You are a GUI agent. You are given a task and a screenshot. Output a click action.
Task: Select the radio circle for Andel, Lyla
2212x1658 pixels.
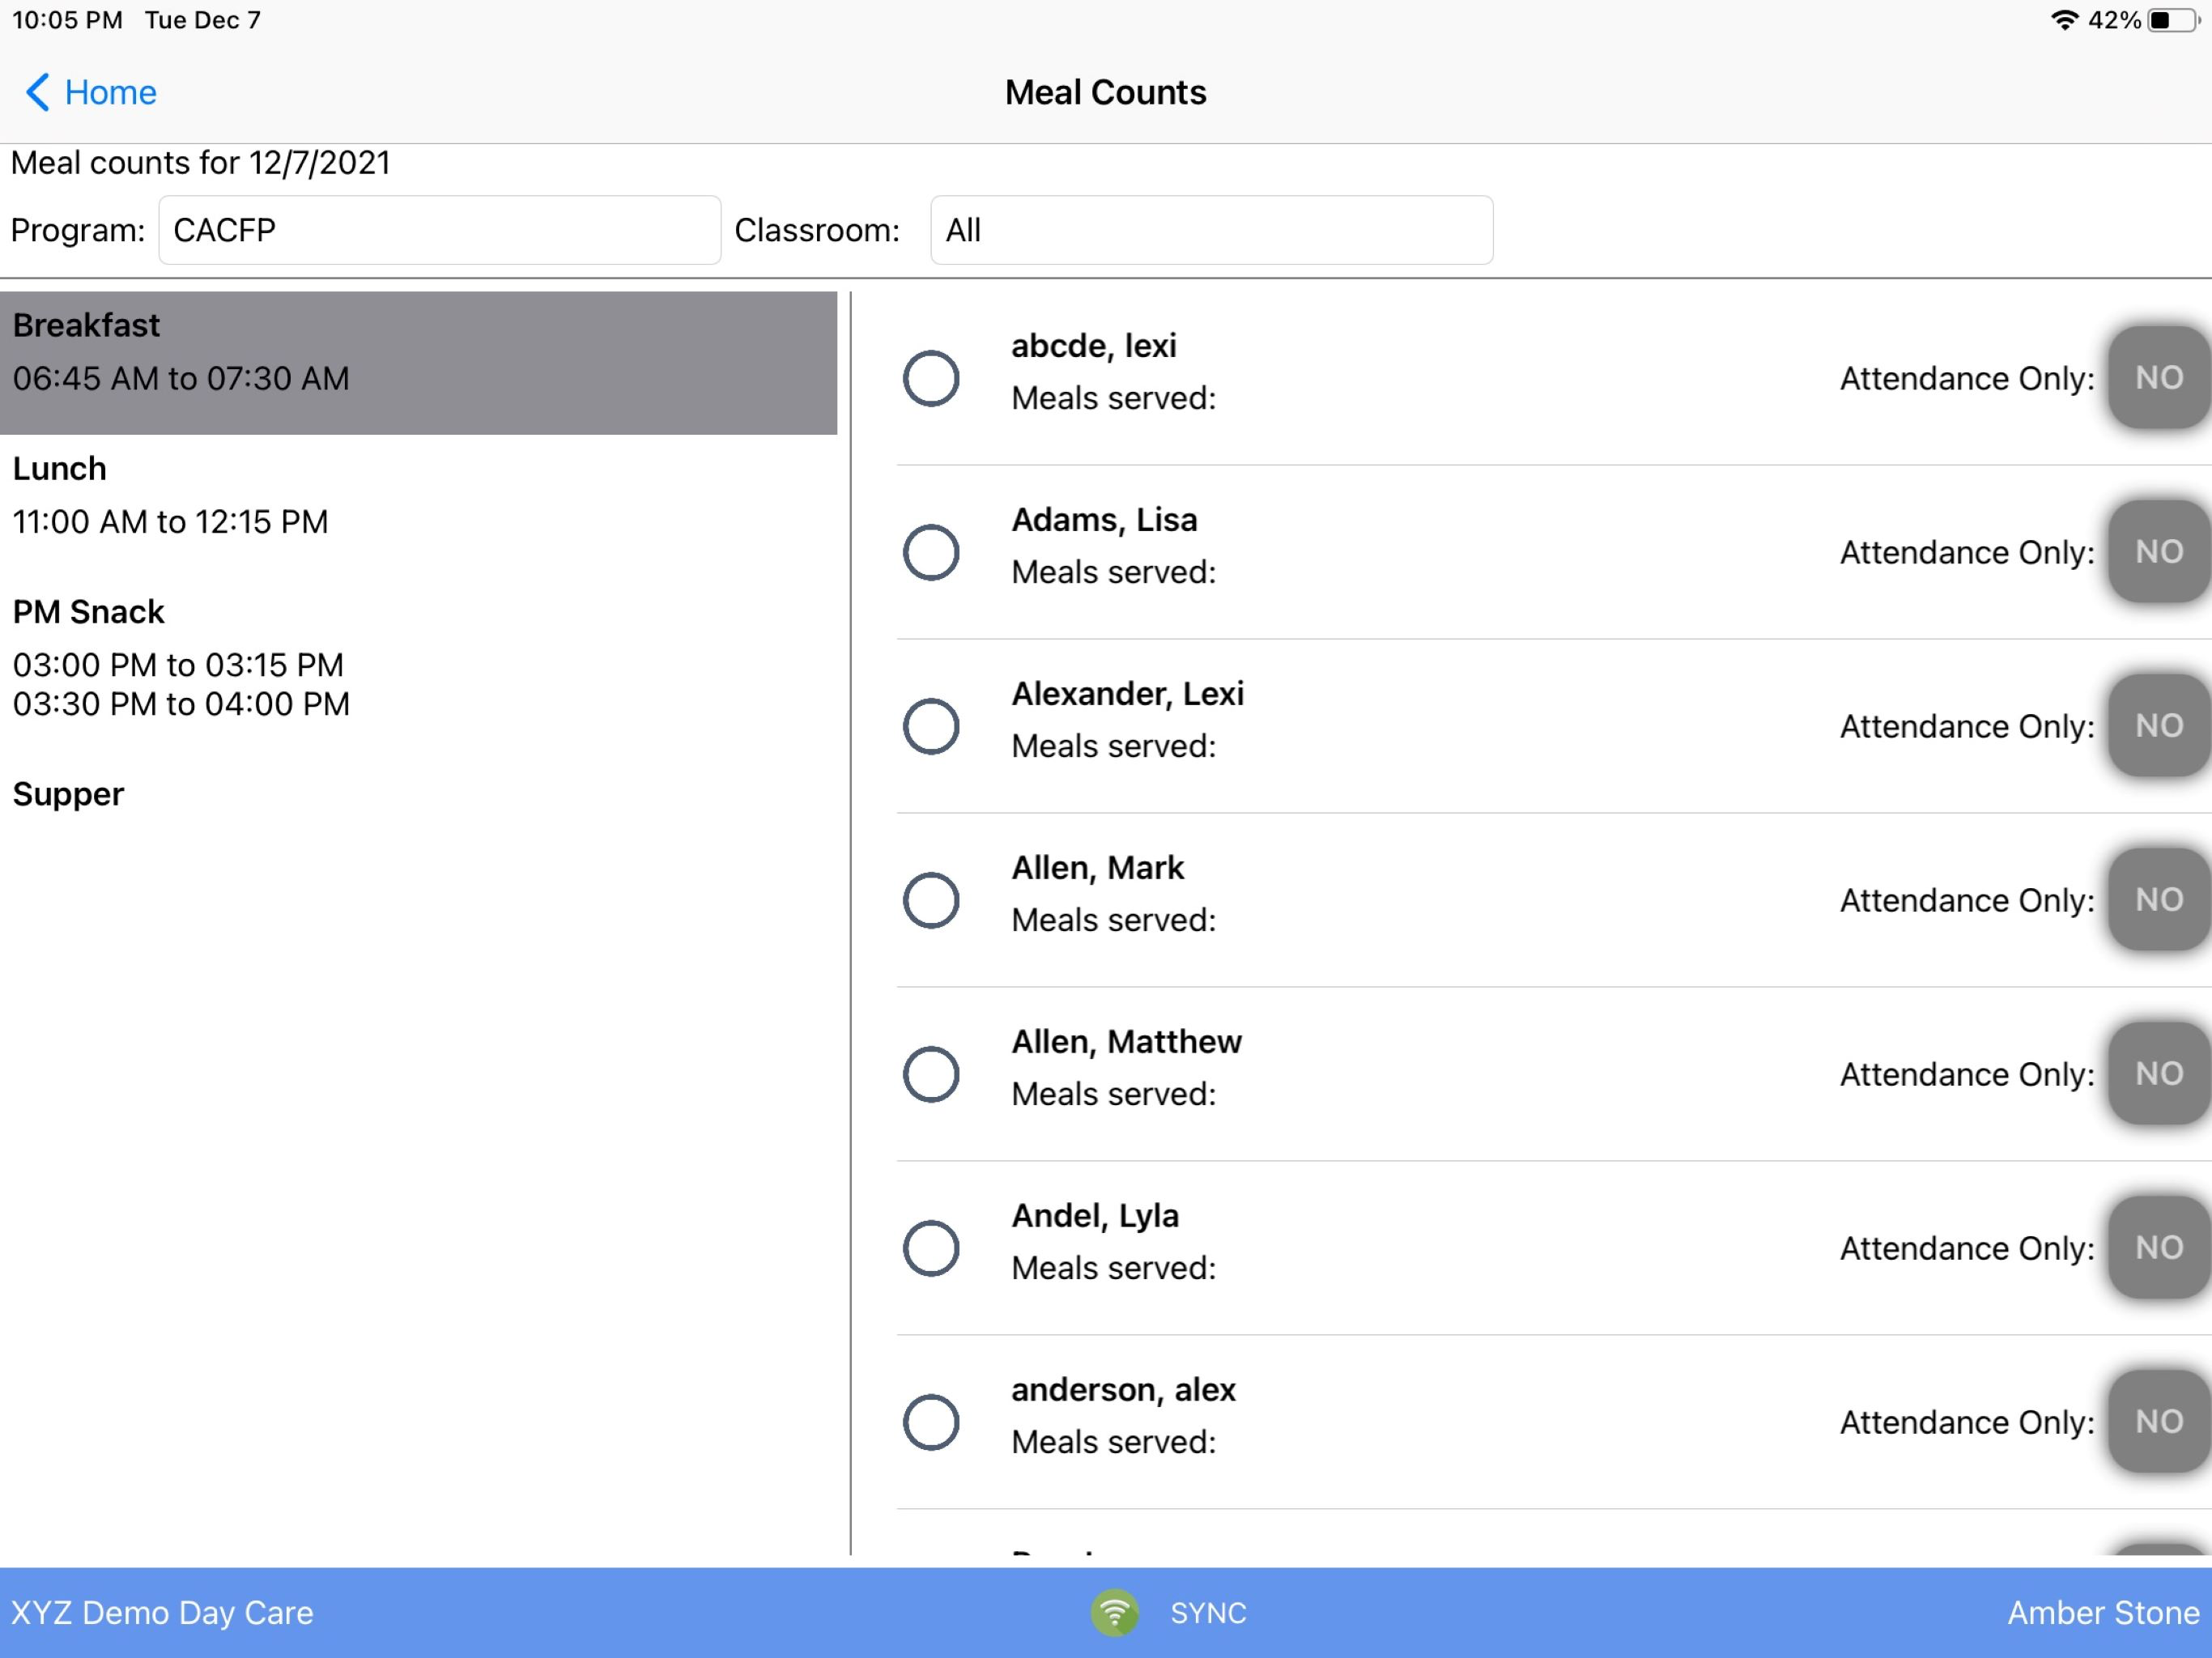tap(931, 1248)
